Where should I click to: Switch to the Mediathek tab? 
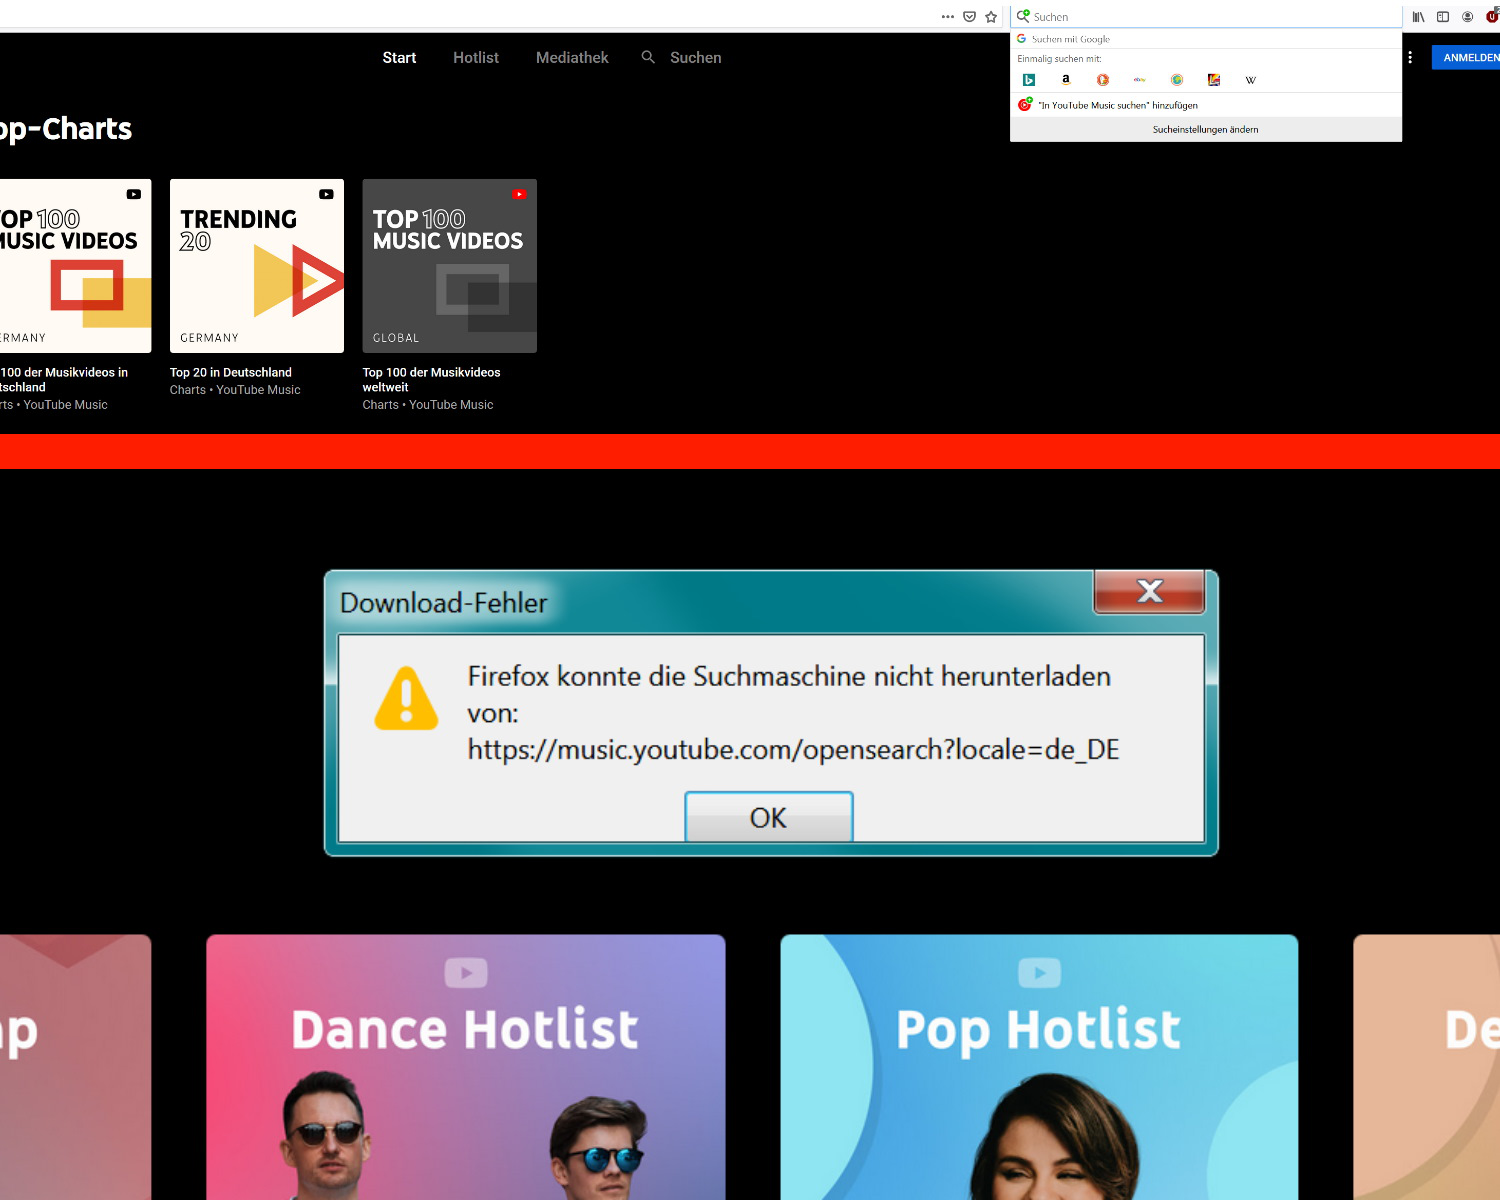pos(572,57)
